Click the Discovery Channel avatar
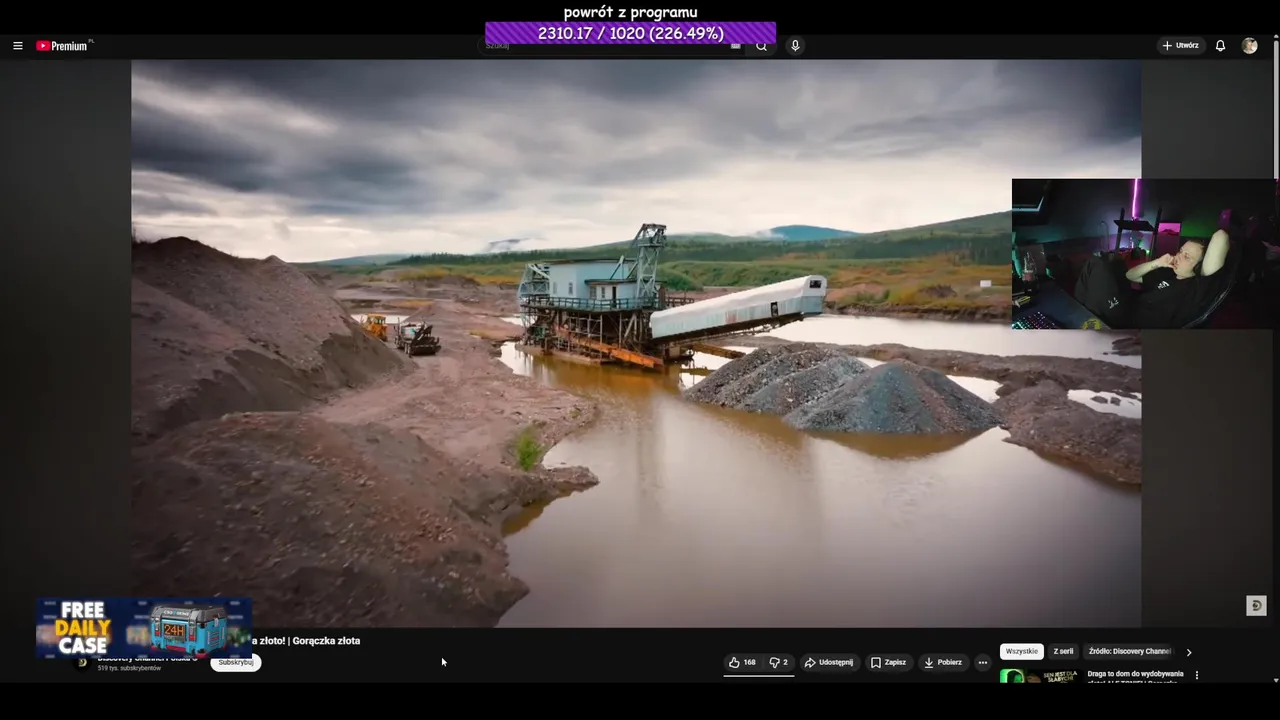 82,663
